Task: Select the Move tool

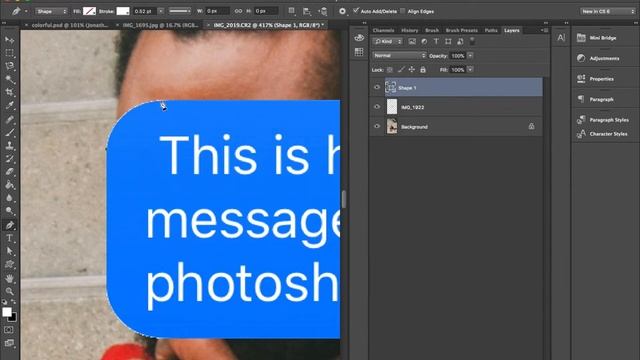Action: coord(9,40)
